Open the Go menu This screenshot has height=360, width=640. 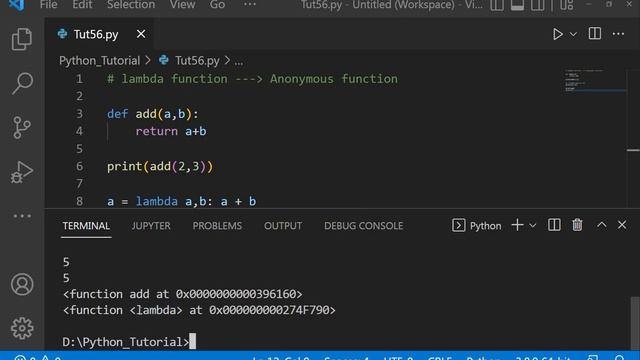click(217, 5)
